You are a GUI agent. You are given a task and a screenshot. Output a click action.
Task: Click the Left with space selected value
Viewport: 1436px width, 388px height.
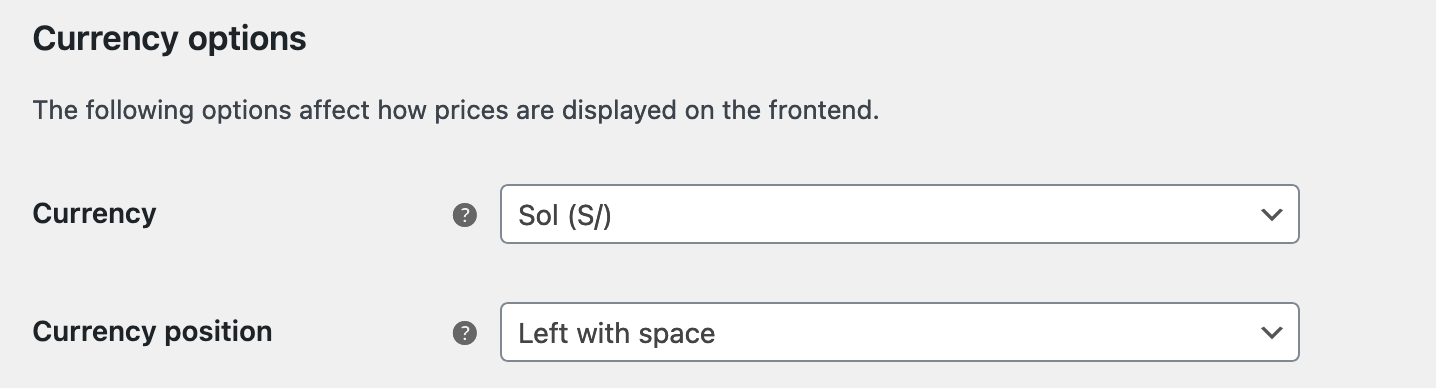616,333
